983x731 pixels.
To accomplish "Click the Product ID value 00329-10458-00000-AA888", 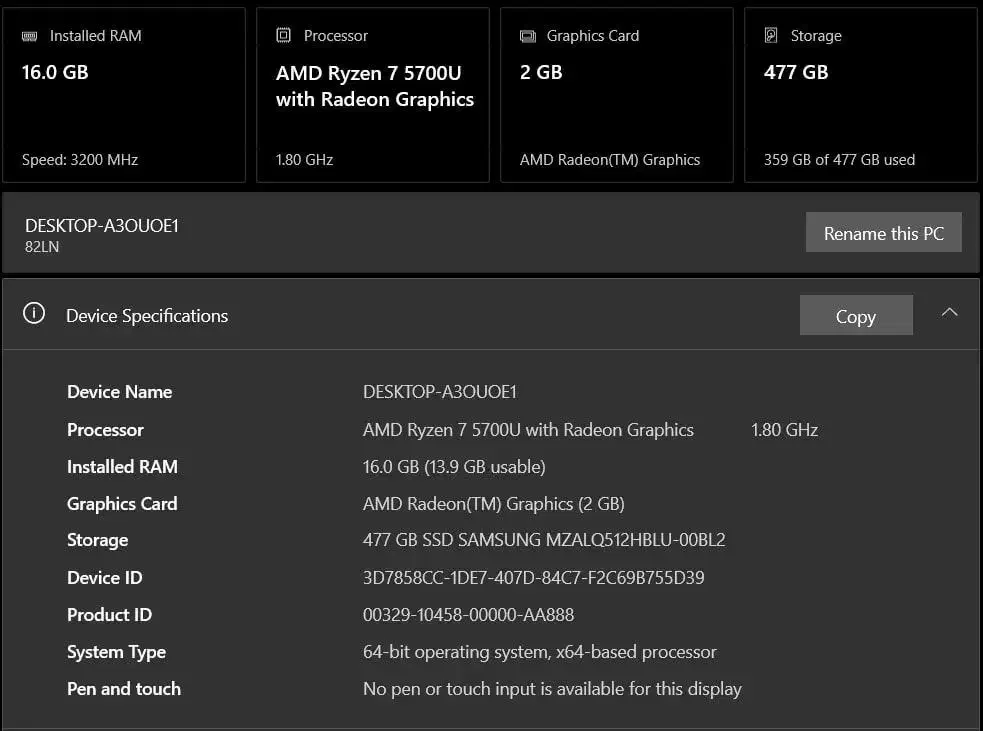I will (468, 615).
